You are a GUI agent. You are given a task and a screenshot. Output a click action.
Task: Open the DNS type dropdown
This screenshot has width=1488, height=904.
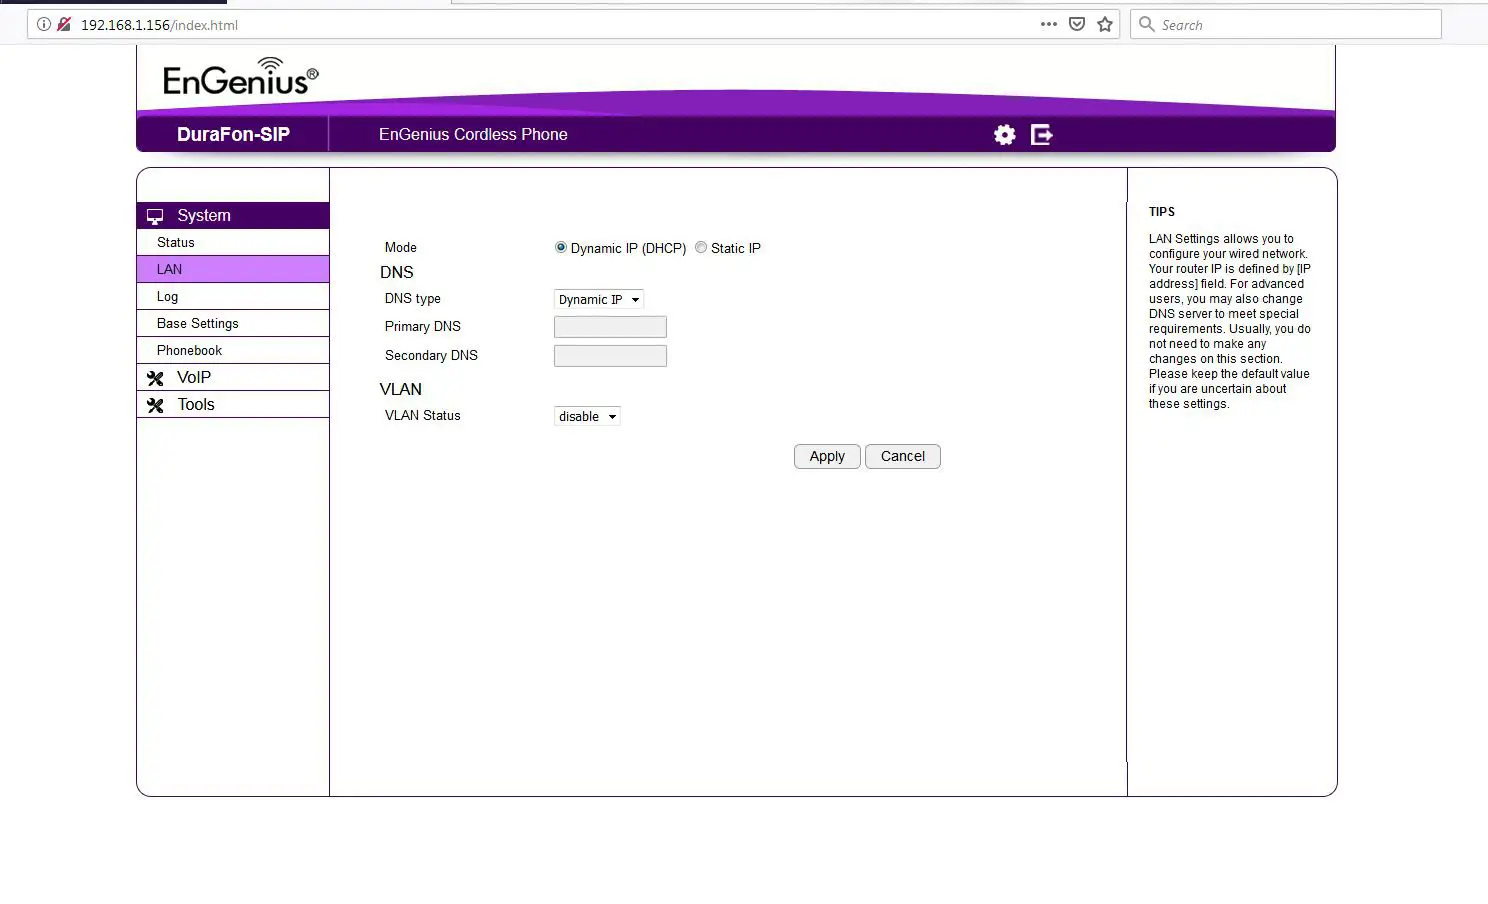click(x=598, y=299)
